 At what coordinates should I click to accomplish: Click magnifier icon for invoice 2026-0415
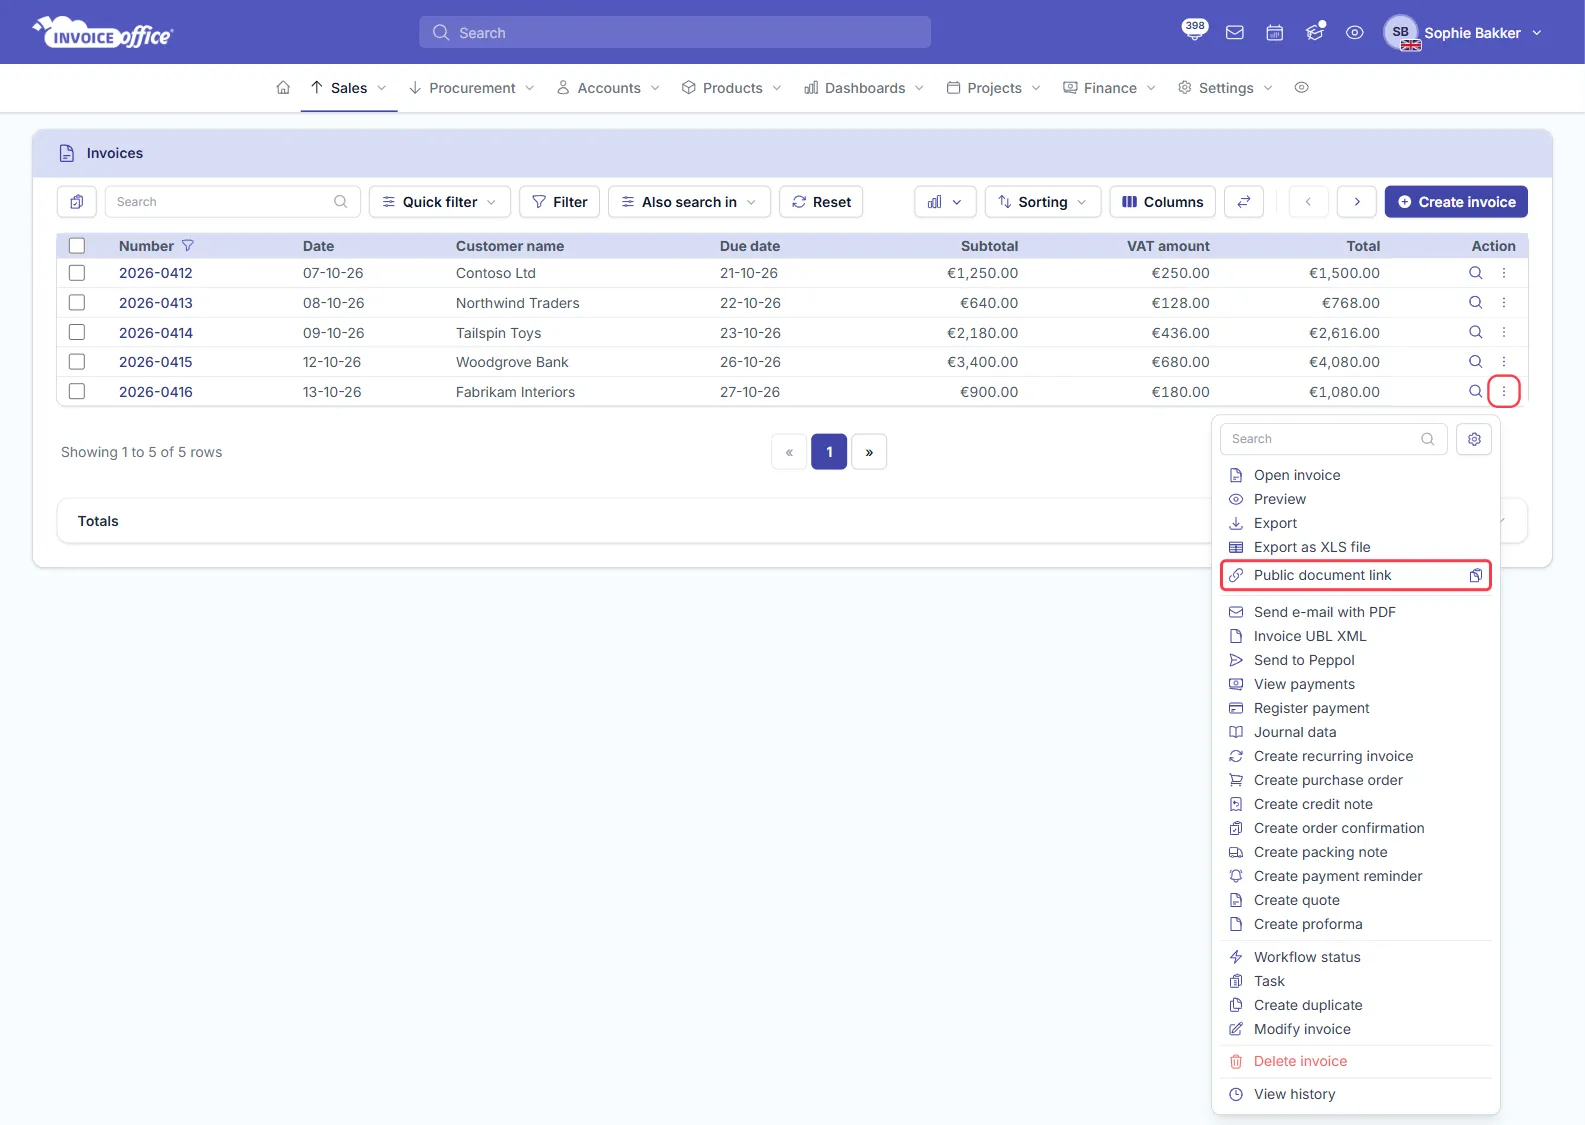tap(1475, 362)
